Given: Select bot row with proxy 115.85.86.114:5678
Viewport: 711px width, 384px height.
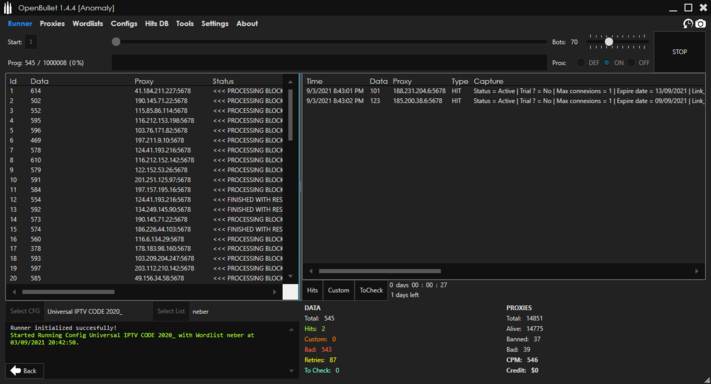Looking at the screenshot, I should tap(145, 111).
